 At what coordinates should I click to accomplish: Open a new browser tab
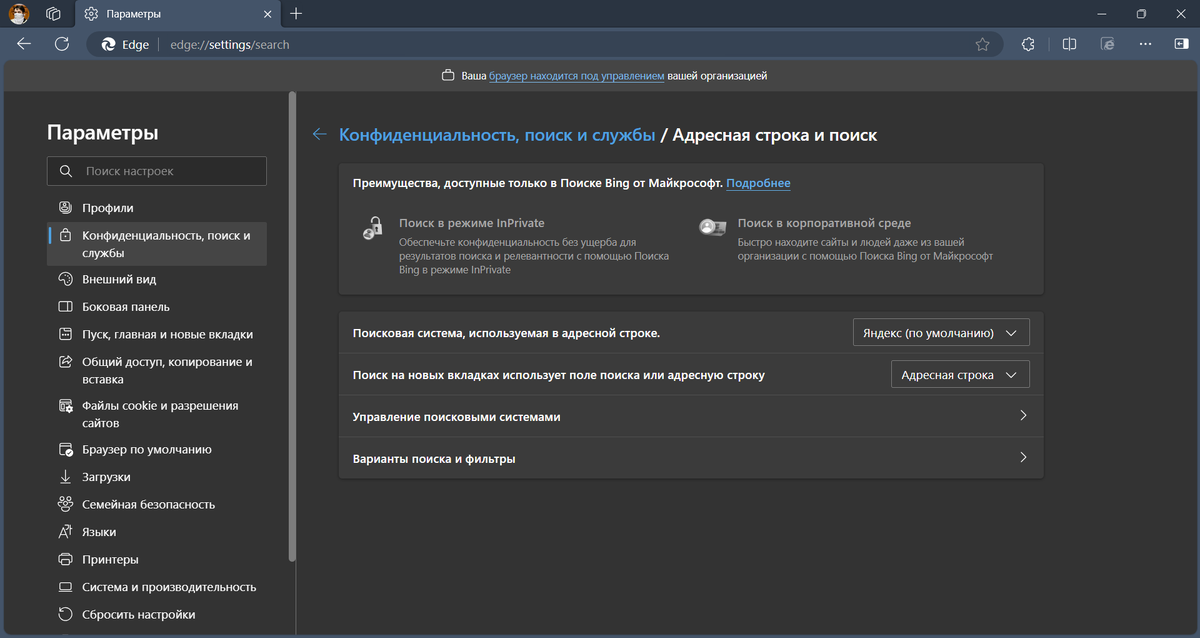pyautogui.click(x=294, y=14)
